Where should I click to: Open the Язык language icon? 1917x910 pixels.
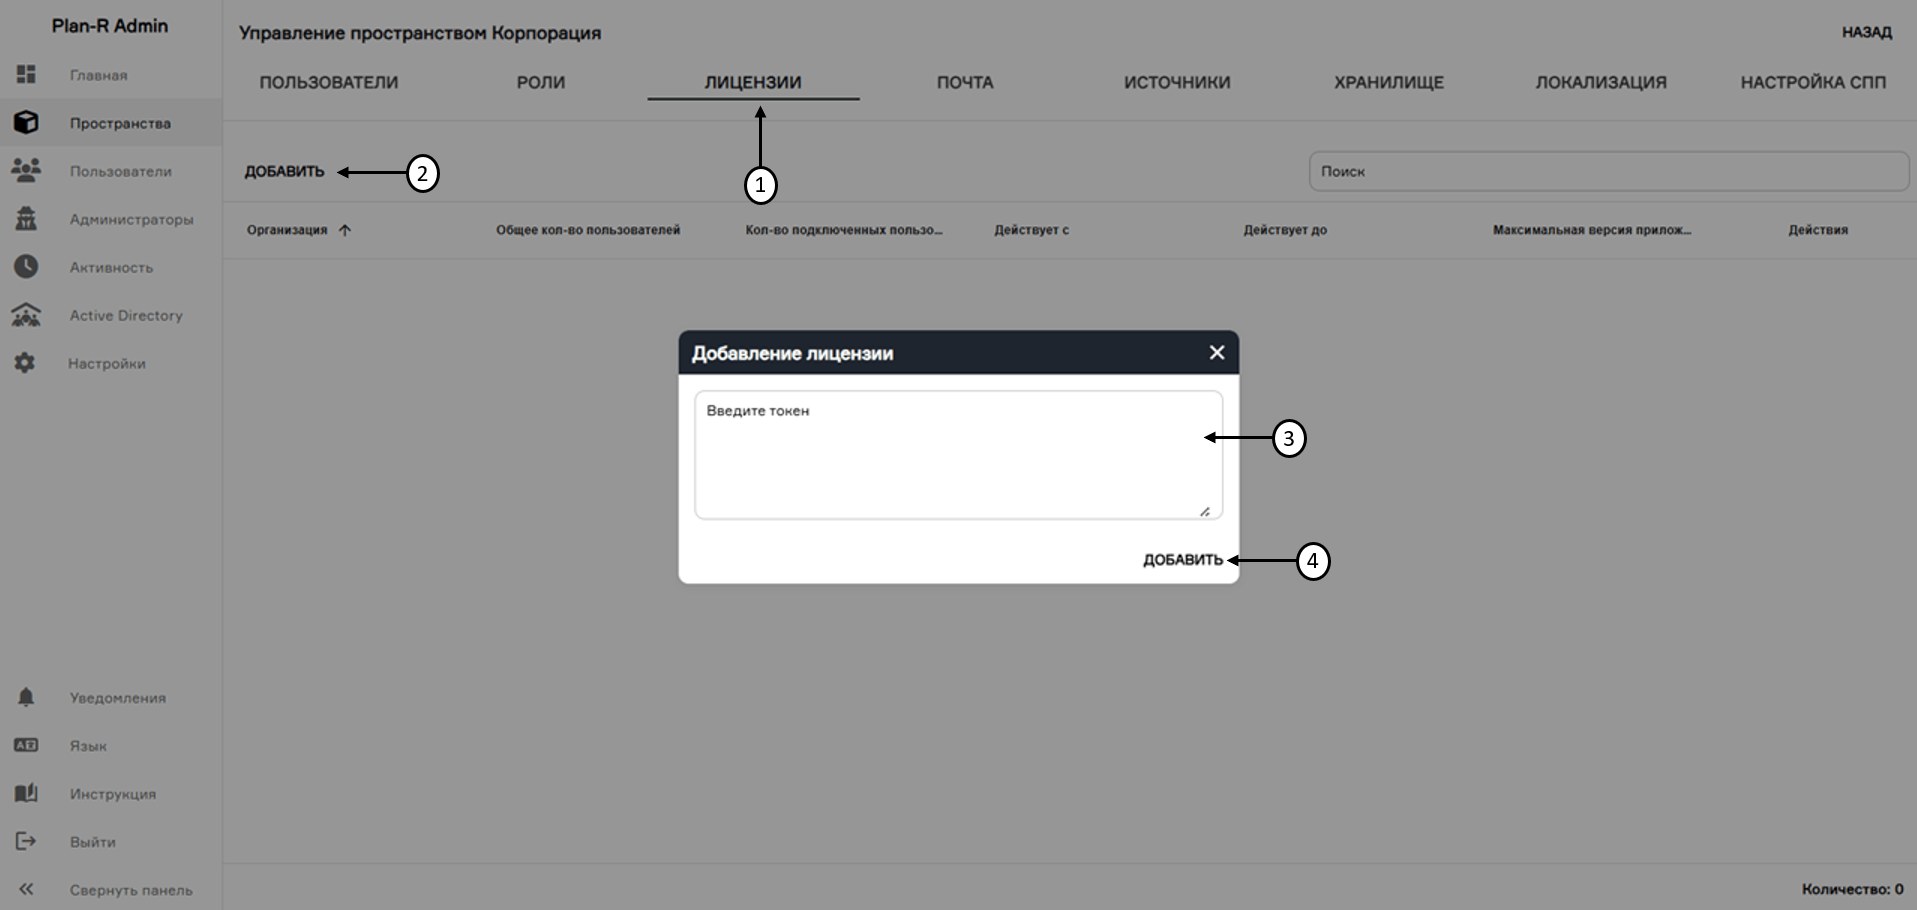pos(27,745)
